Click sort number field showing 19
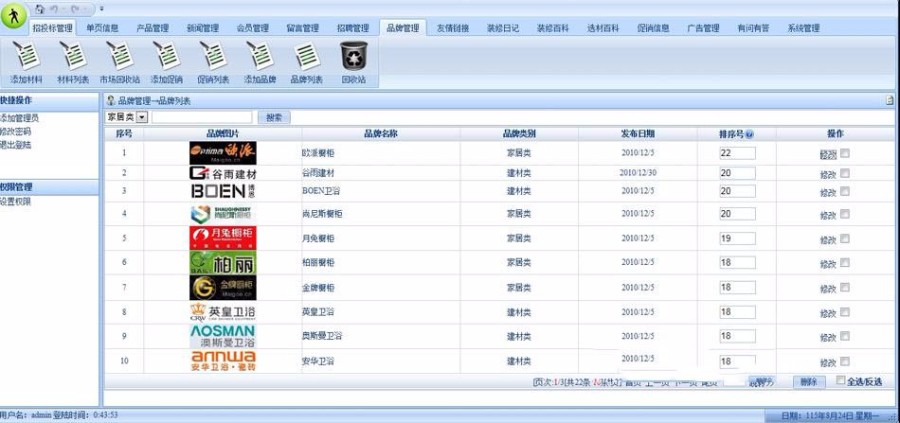 [x=738, y=238]
